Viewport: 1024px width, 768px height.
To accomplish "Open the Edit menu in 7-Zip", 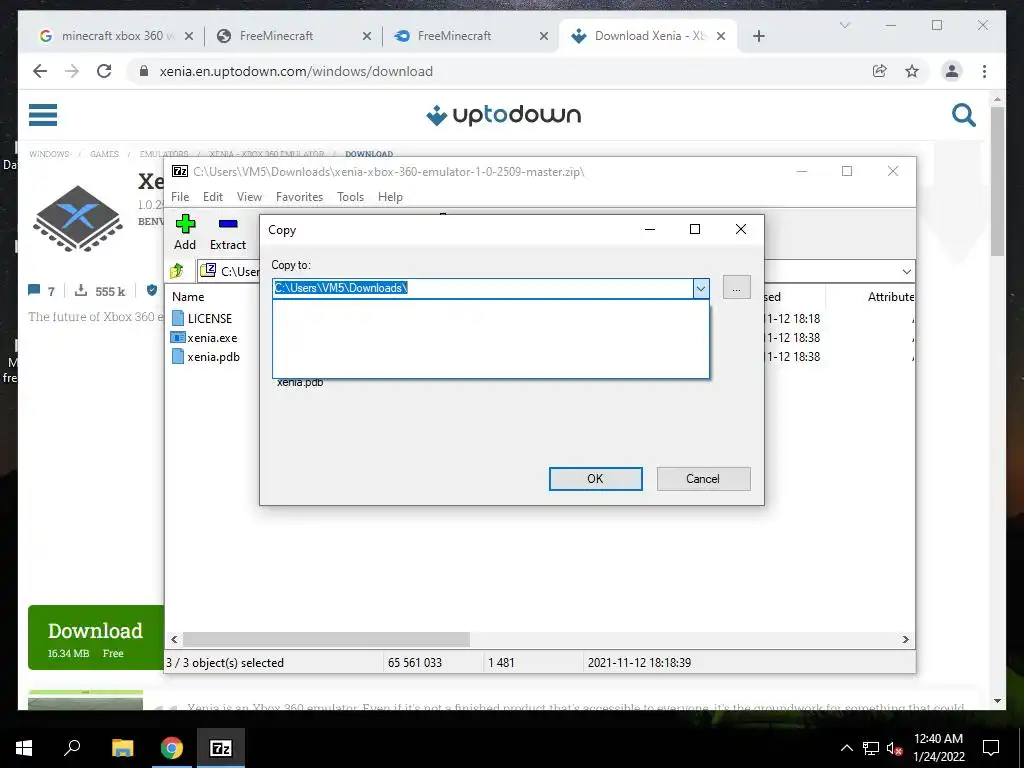I will (x=213, y=197).
